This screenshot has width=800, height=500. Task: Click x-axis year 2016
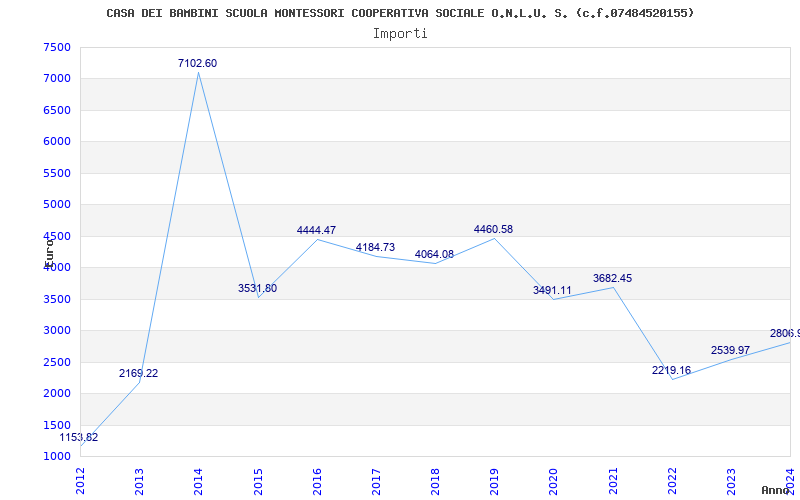[317, 481]
